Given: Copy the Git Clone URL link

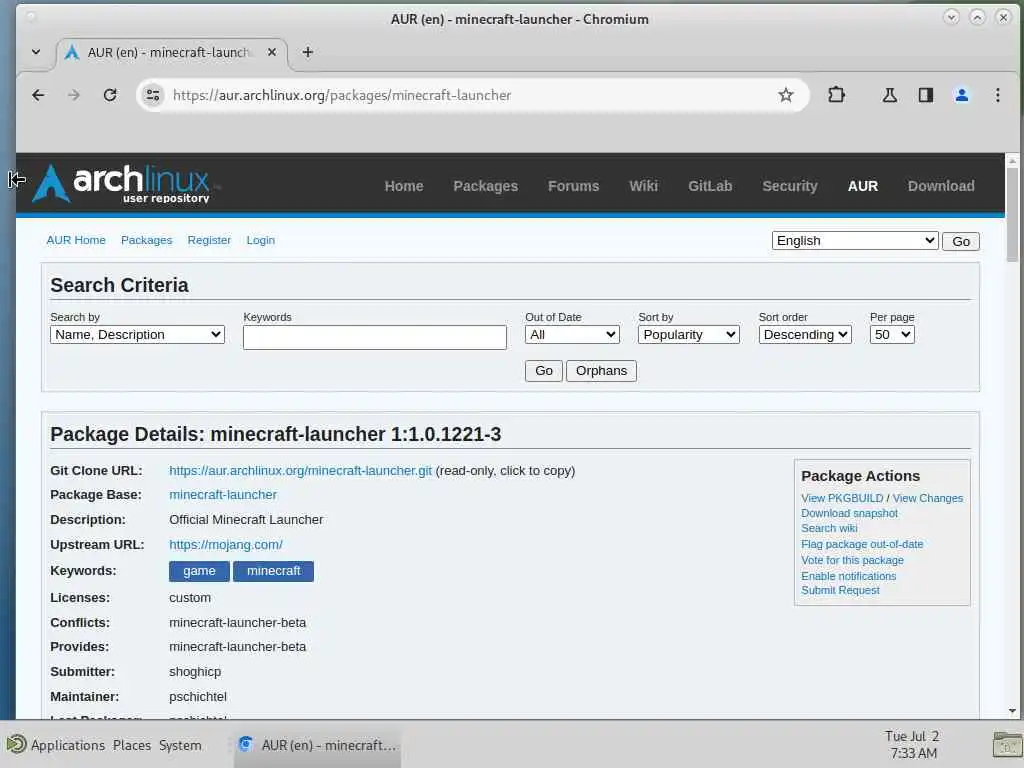Looking at the screenshot, I should point(300,471).
